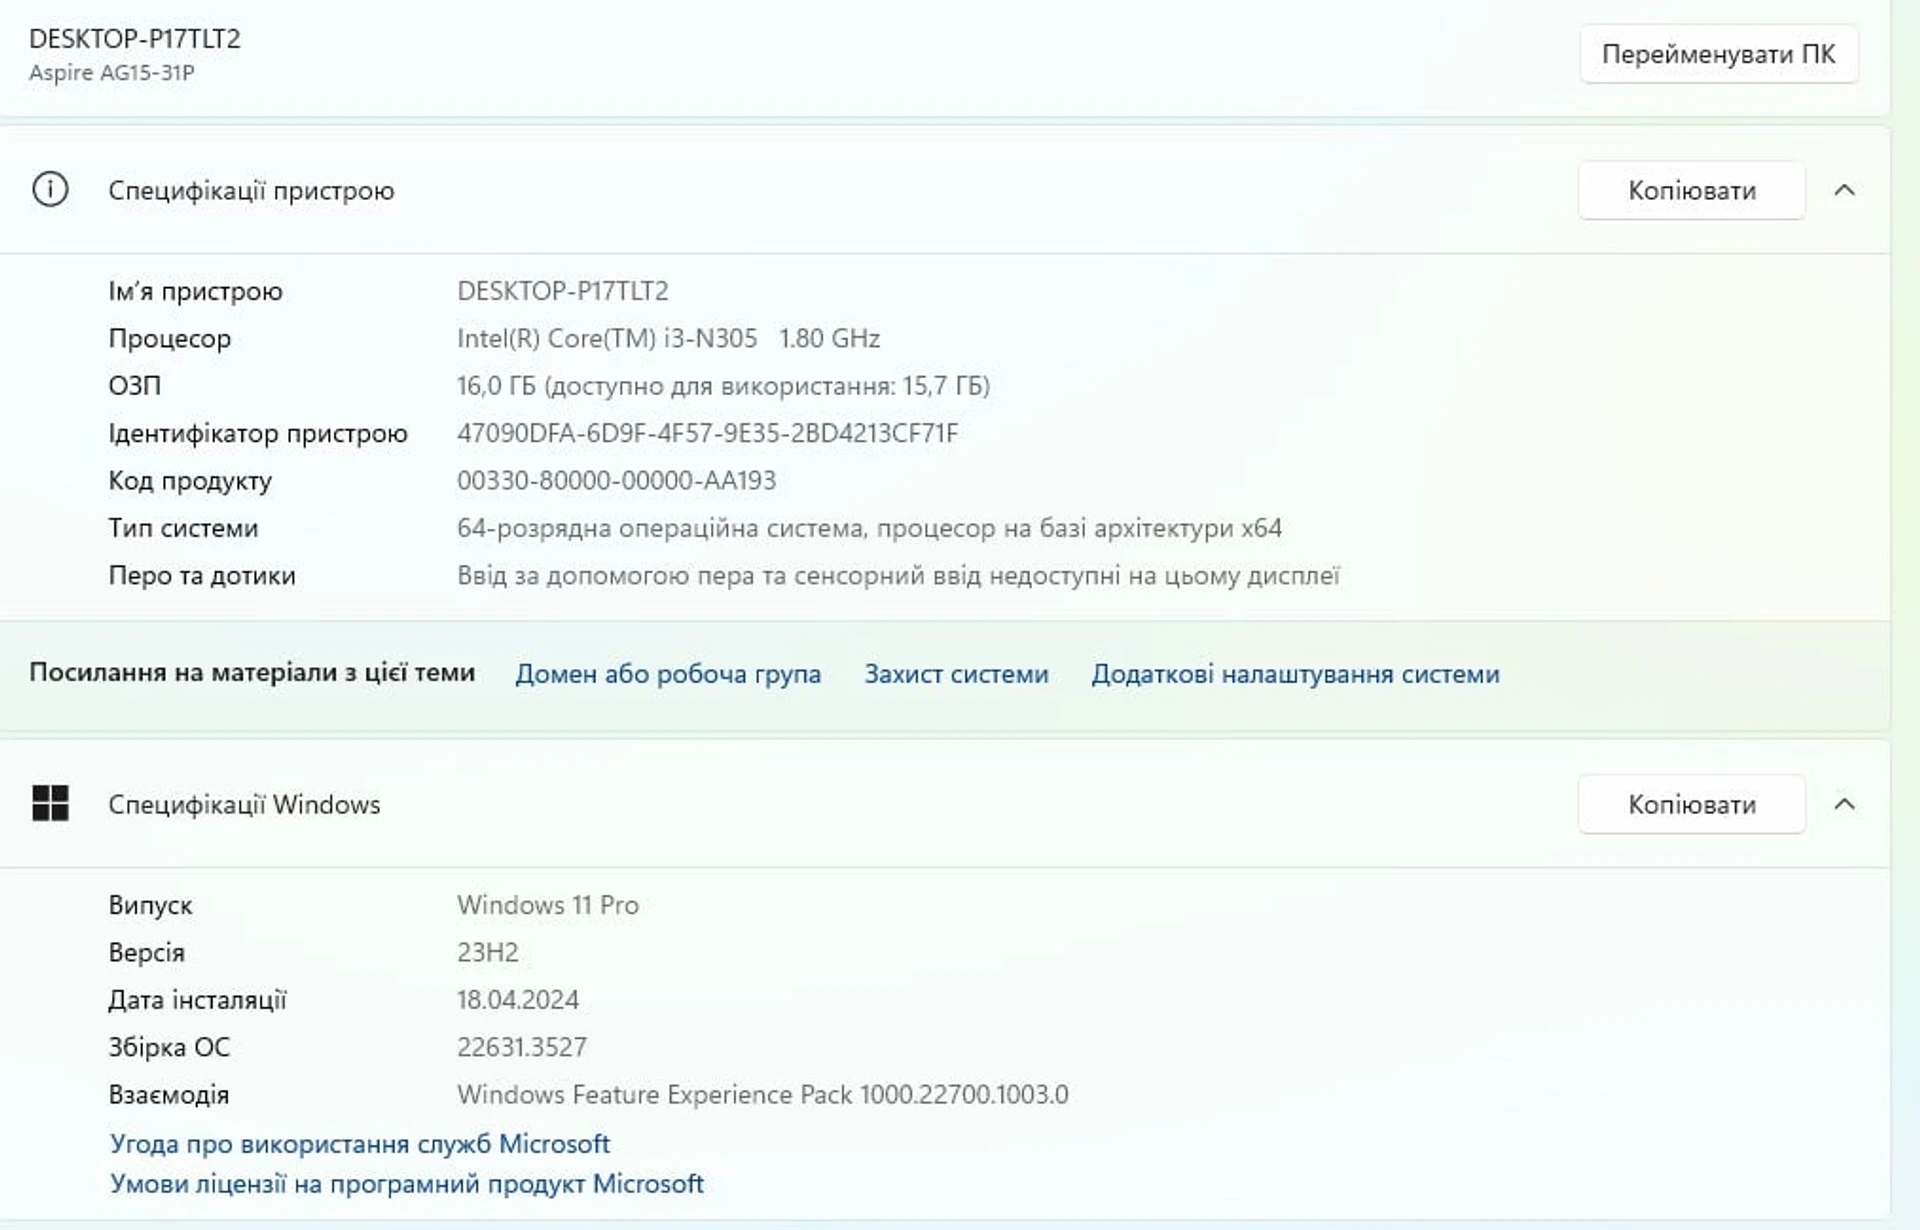Click the Версія label

pos(146,952)
